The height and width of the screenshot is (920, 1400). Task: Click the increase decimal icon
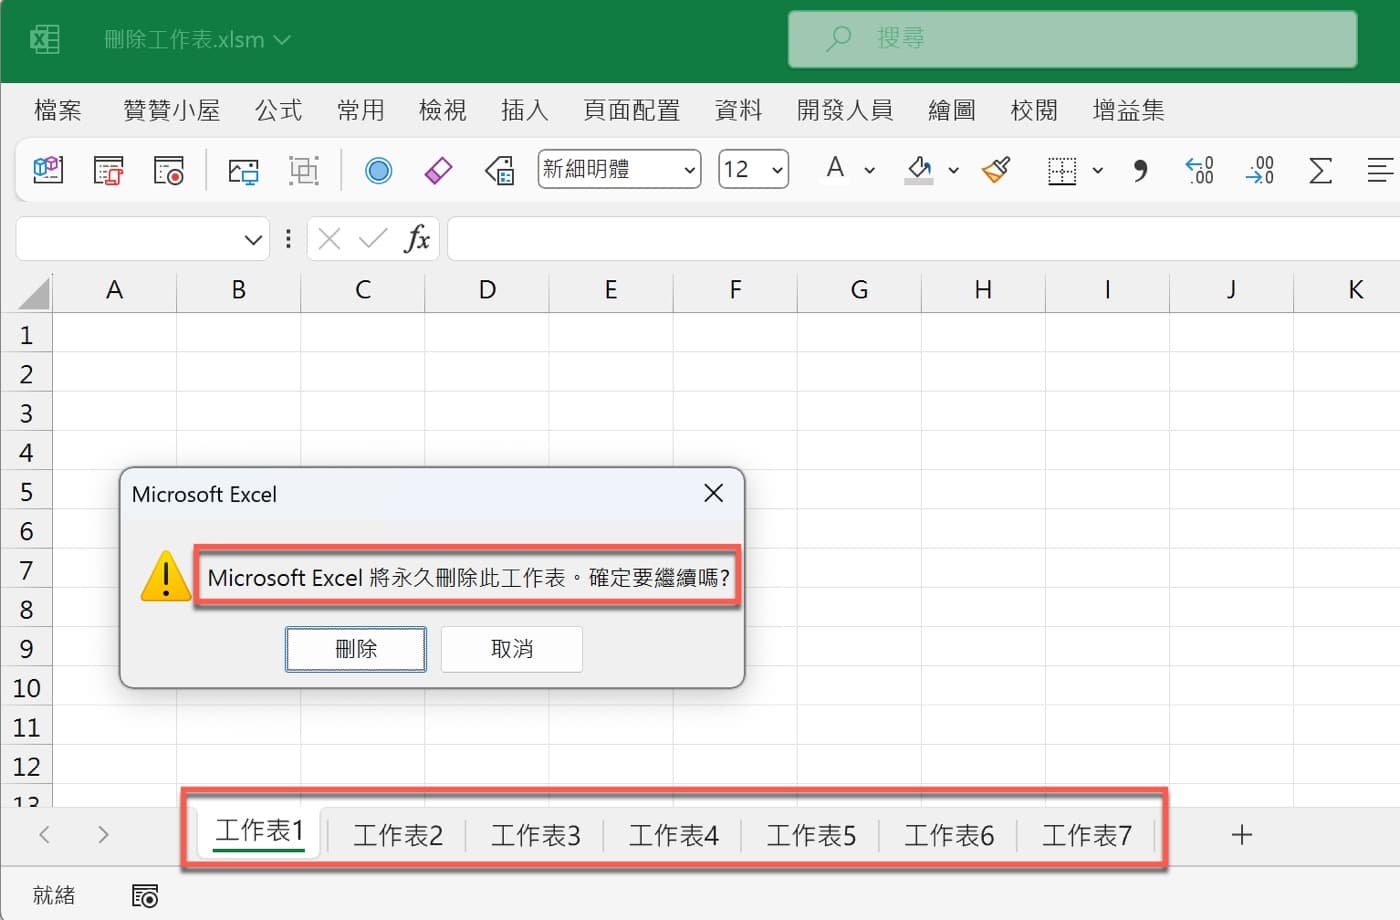coord(1199,170)
